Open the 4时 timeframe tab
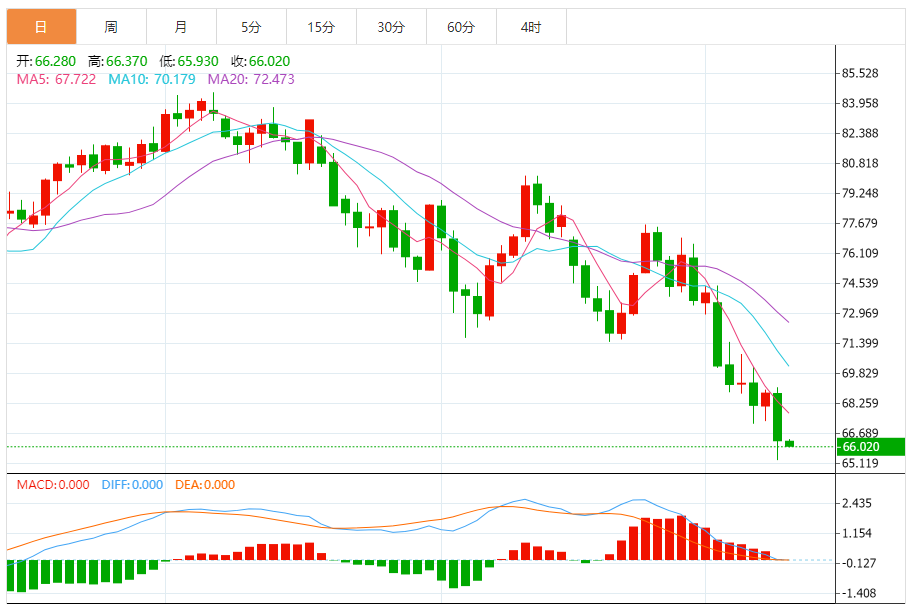 pyautogui.click(x=531, y=27)
